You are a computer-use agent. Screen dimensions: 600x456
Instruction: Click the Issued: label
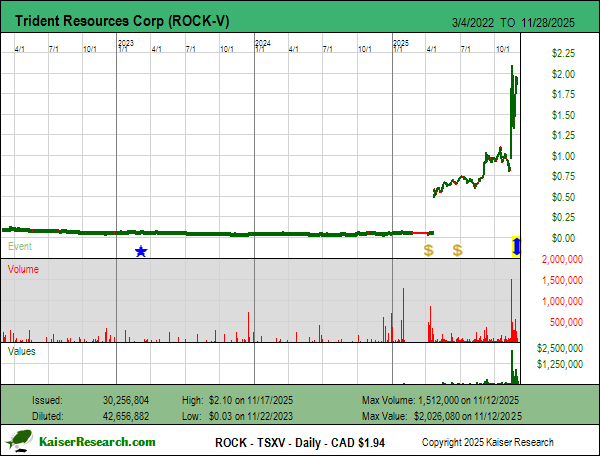tap(47, 401)
